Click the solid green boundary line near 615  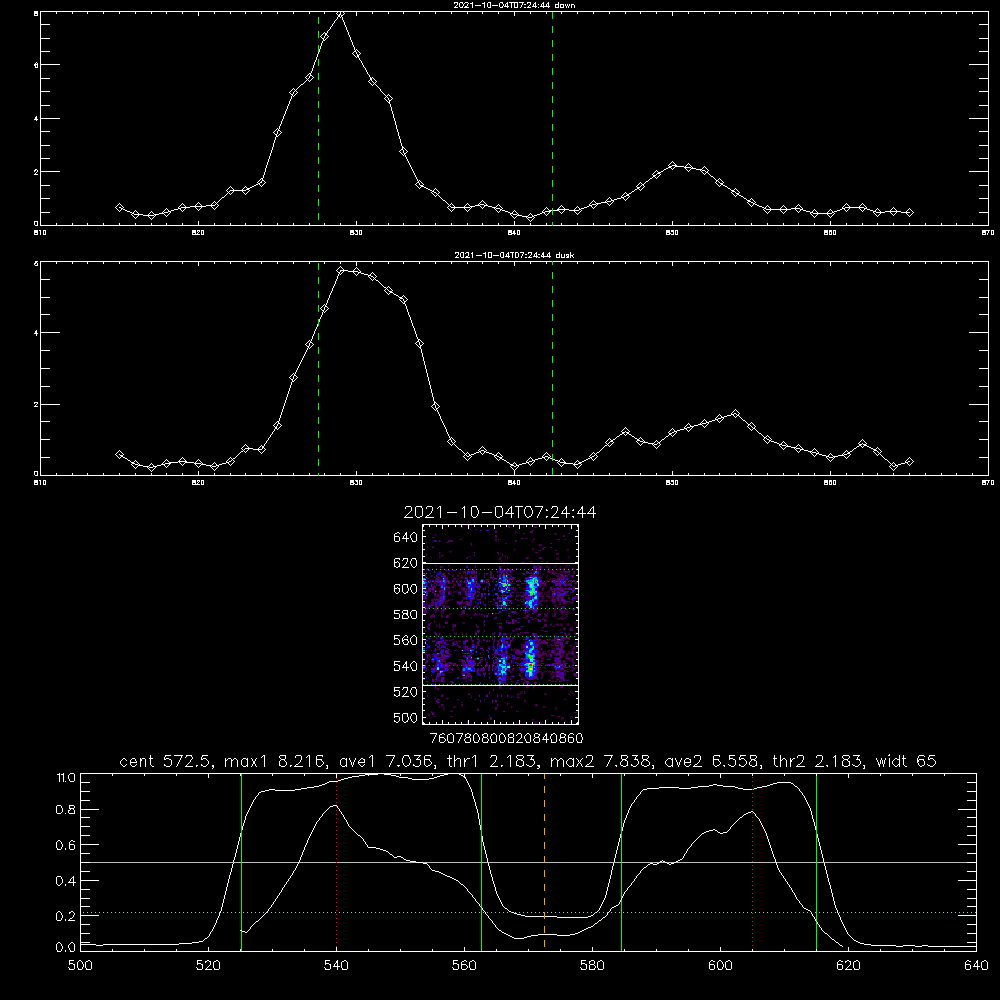pyautogui.click(x=816, y=861)
